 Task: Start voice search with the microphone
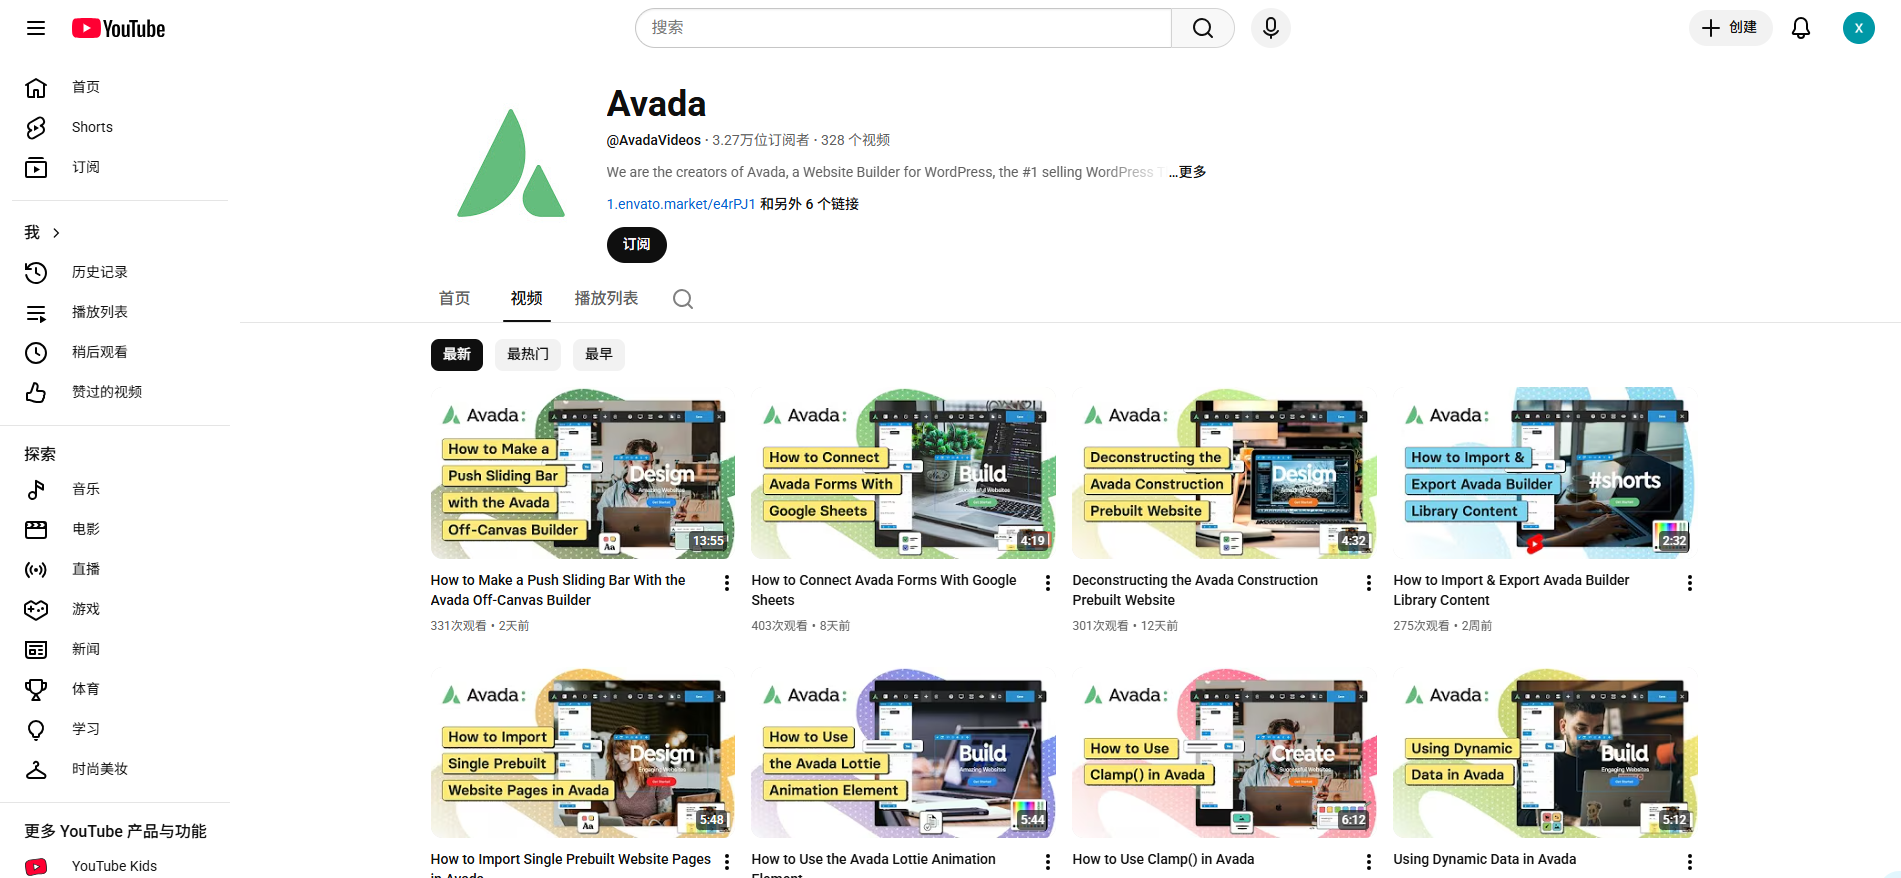1271,28
